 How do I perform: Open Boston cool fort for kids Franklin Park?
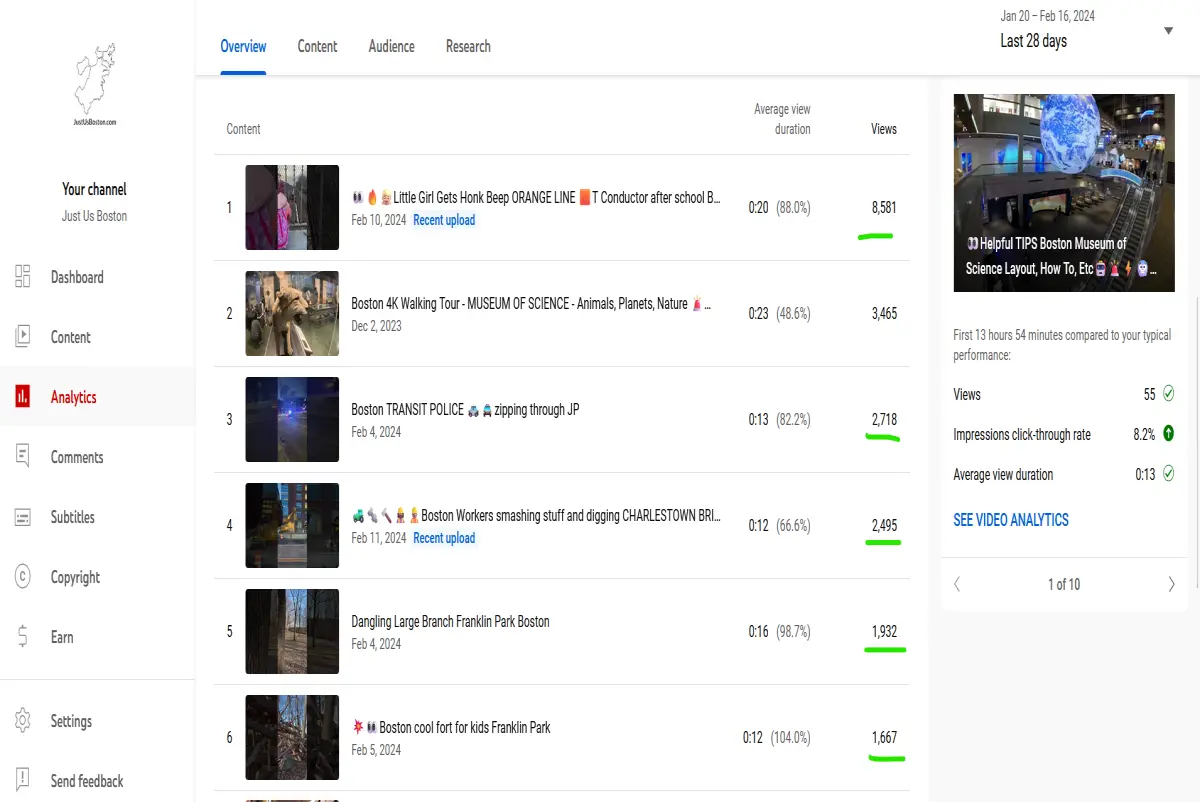click(x=451, y=728)
